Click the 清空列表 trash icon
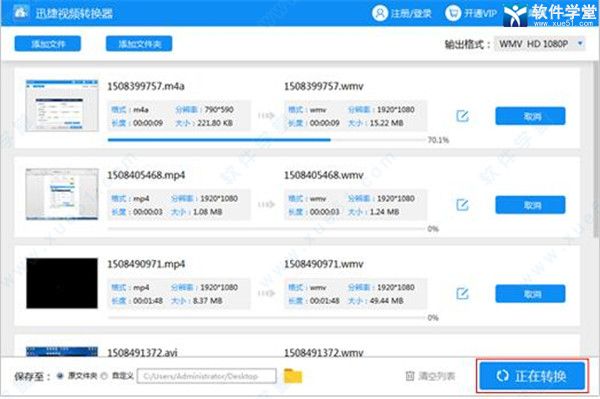The height and width of the screenshot is (399, 600). click(410, 376)
